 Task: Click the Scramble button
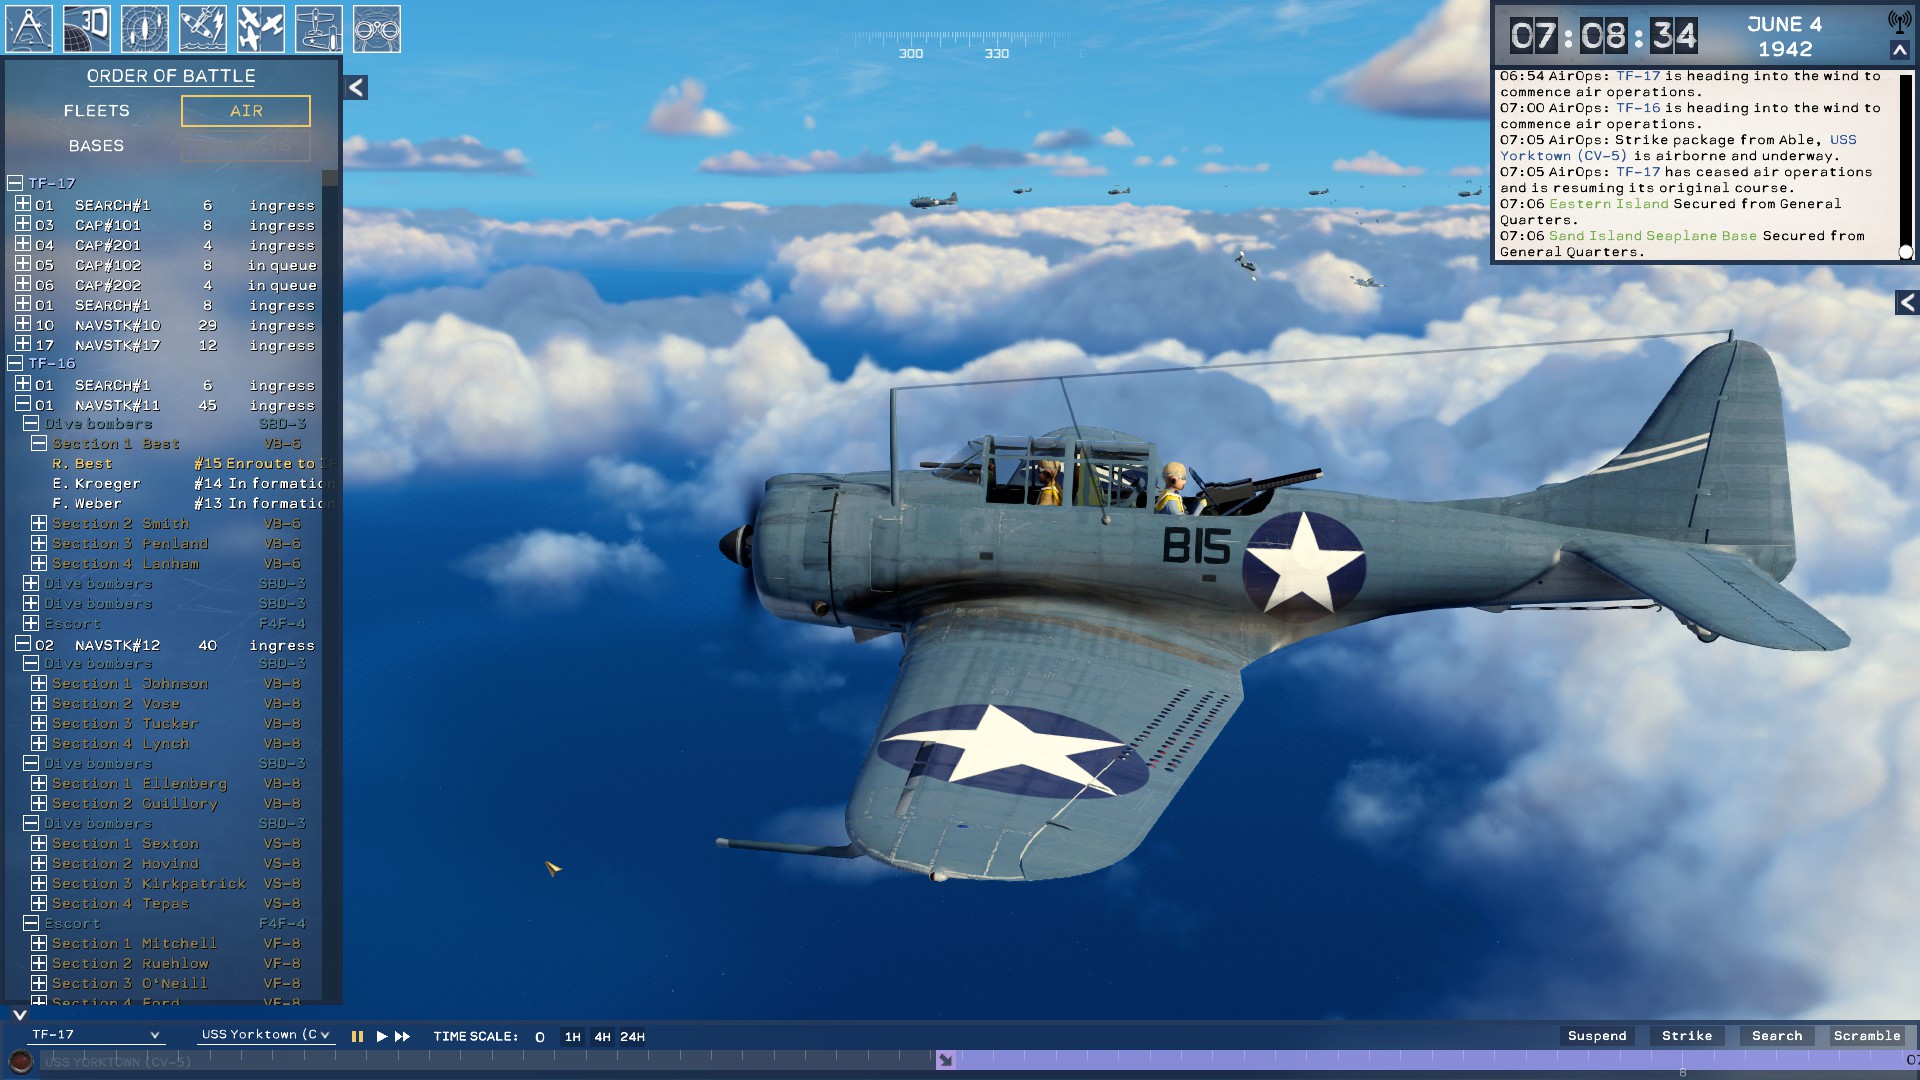coord(1866,1036)
